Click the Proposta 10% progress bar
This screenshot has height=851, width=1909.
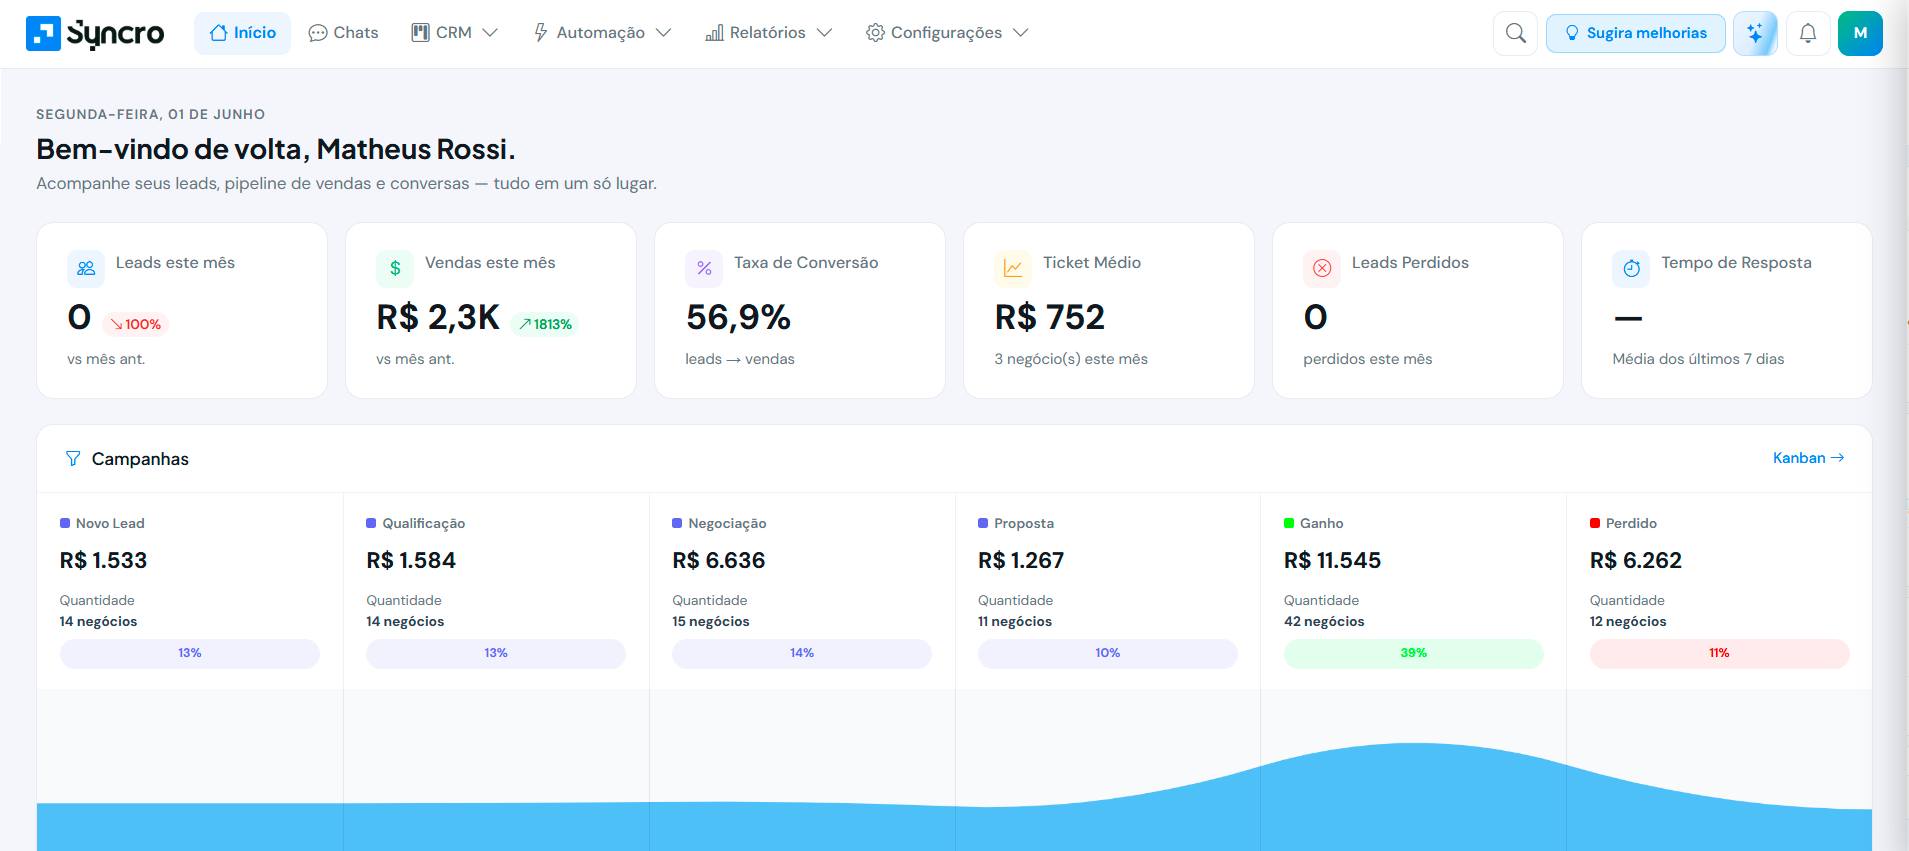(1108, 653)
